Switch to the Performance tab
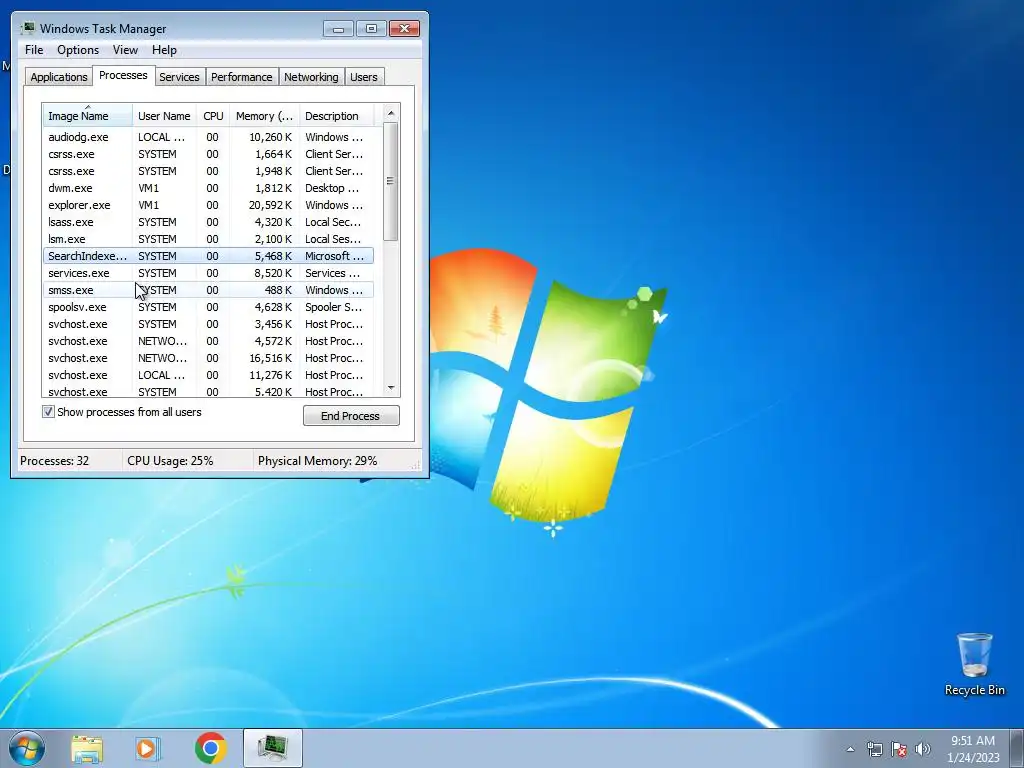 coord(242,77)
